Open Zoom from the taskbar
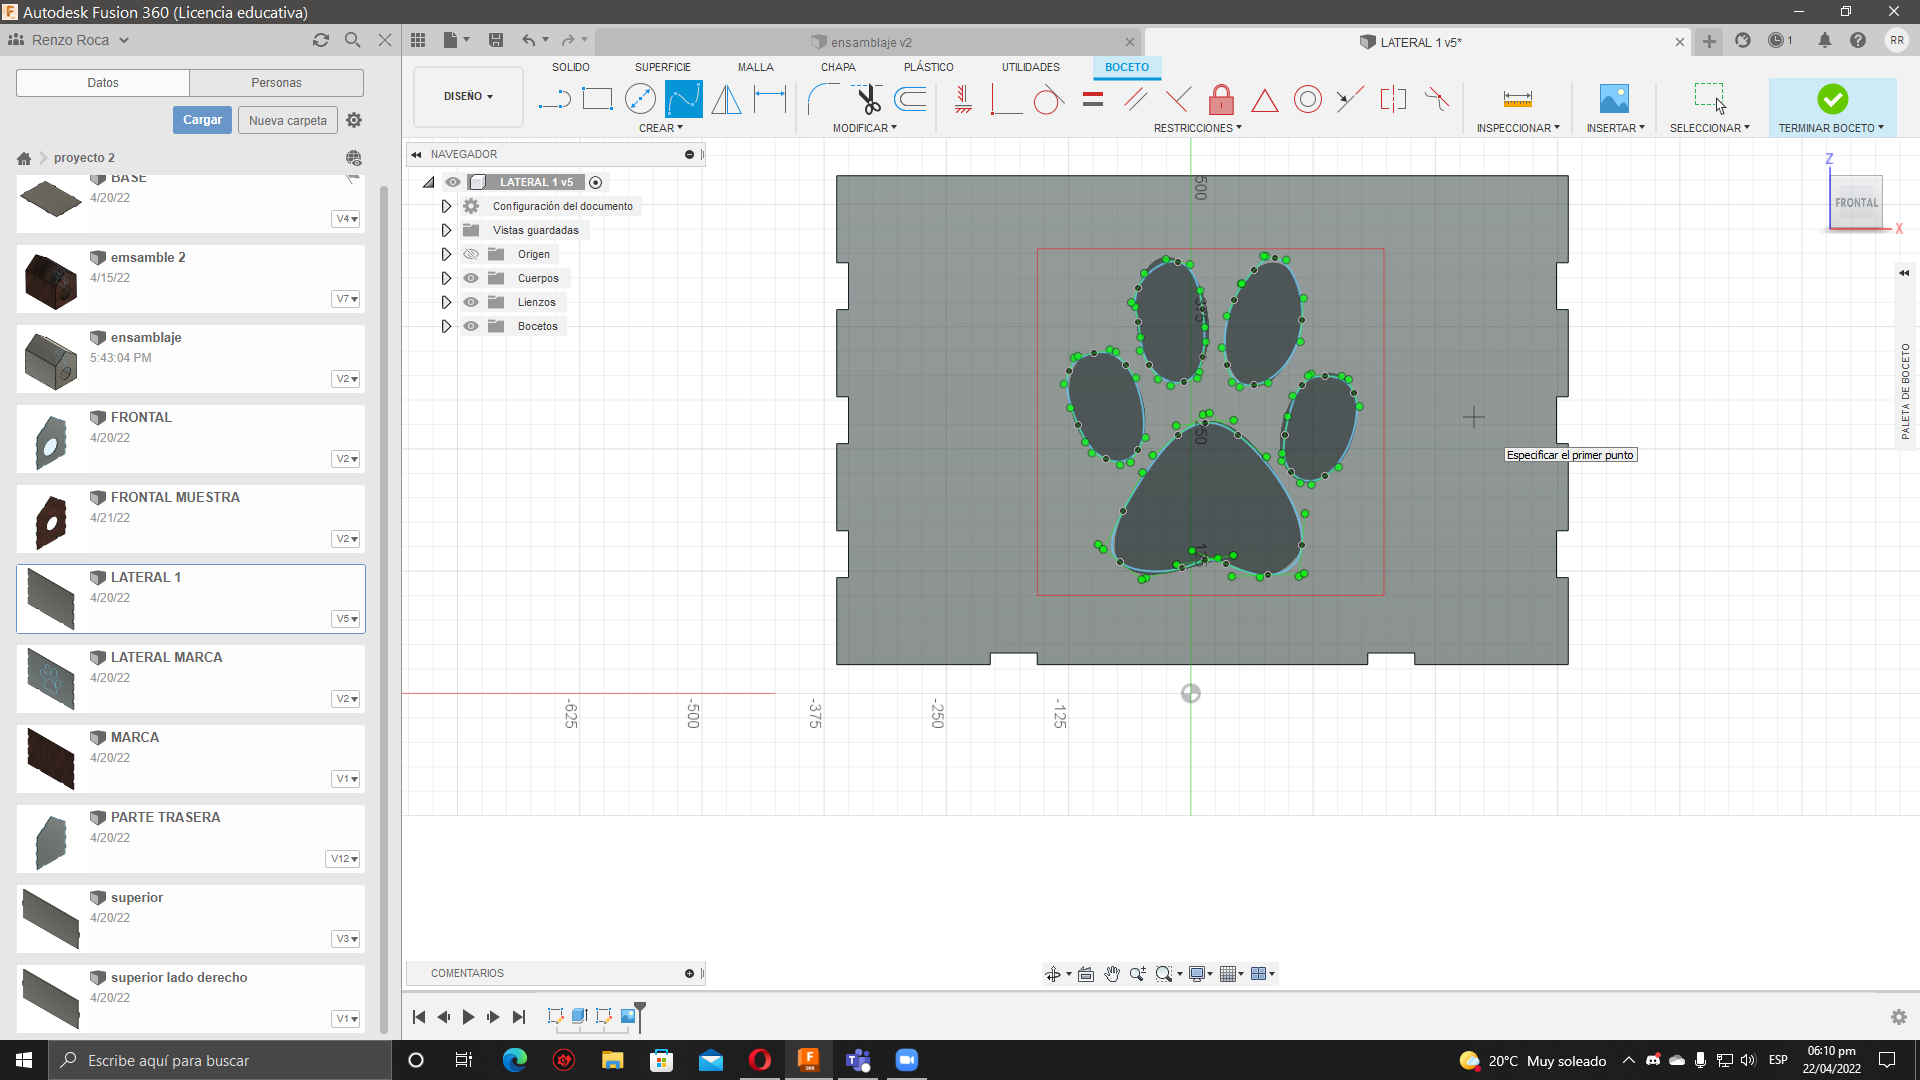The width and height of the screenshot is (1920, 1080). point(907,1060)
